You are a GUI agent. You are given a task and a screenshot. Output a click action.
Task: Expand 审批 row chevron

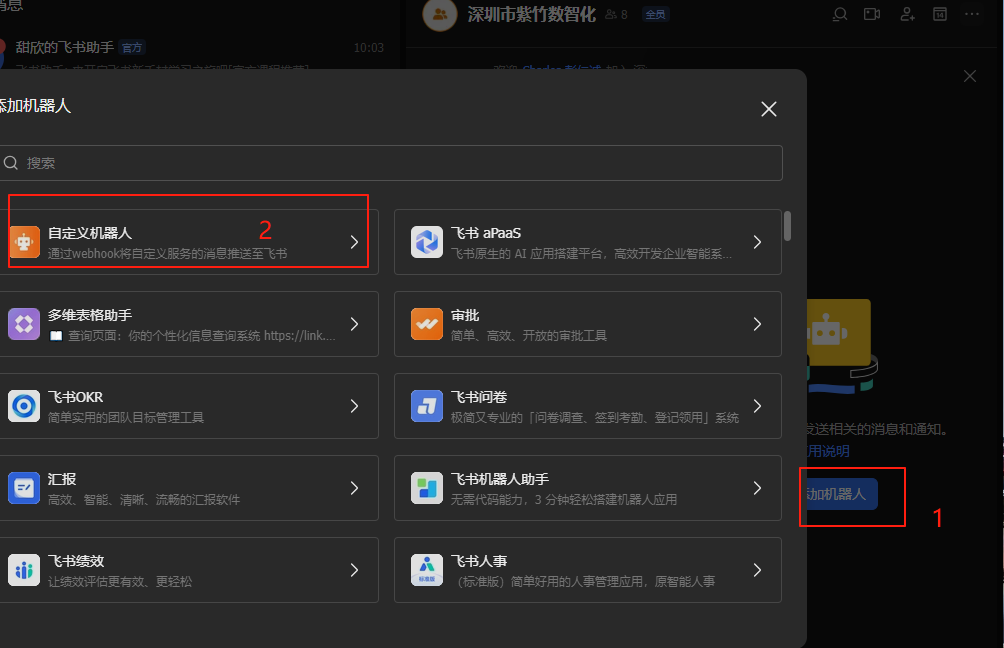point(757,324)
